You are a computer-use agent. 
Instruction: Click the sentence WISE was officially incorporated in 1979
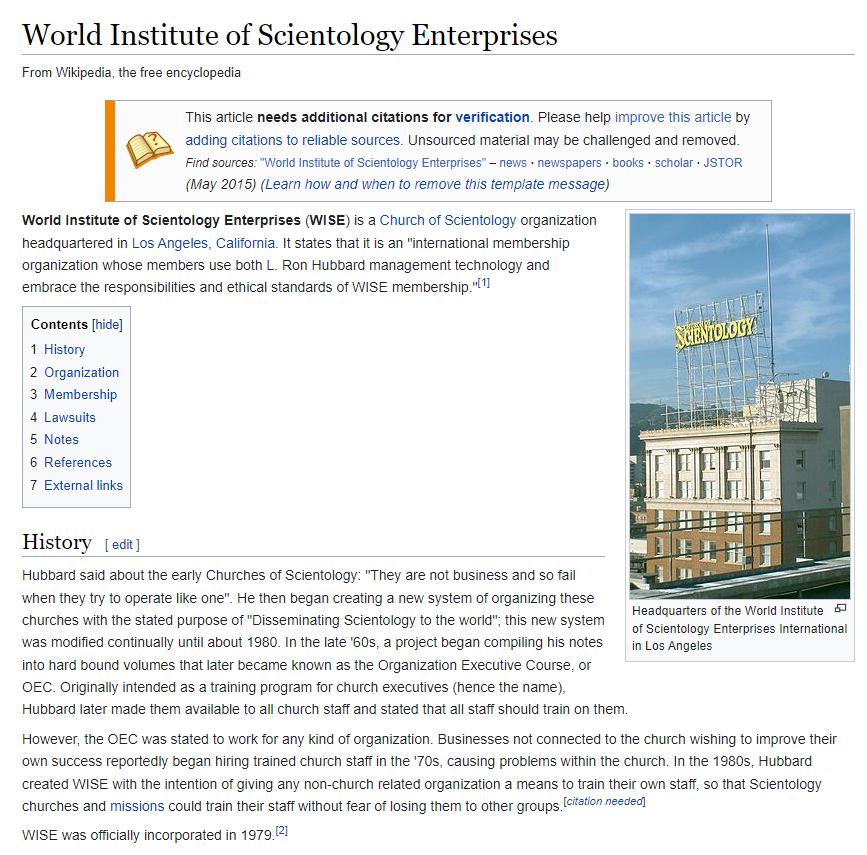coord(148,835)
